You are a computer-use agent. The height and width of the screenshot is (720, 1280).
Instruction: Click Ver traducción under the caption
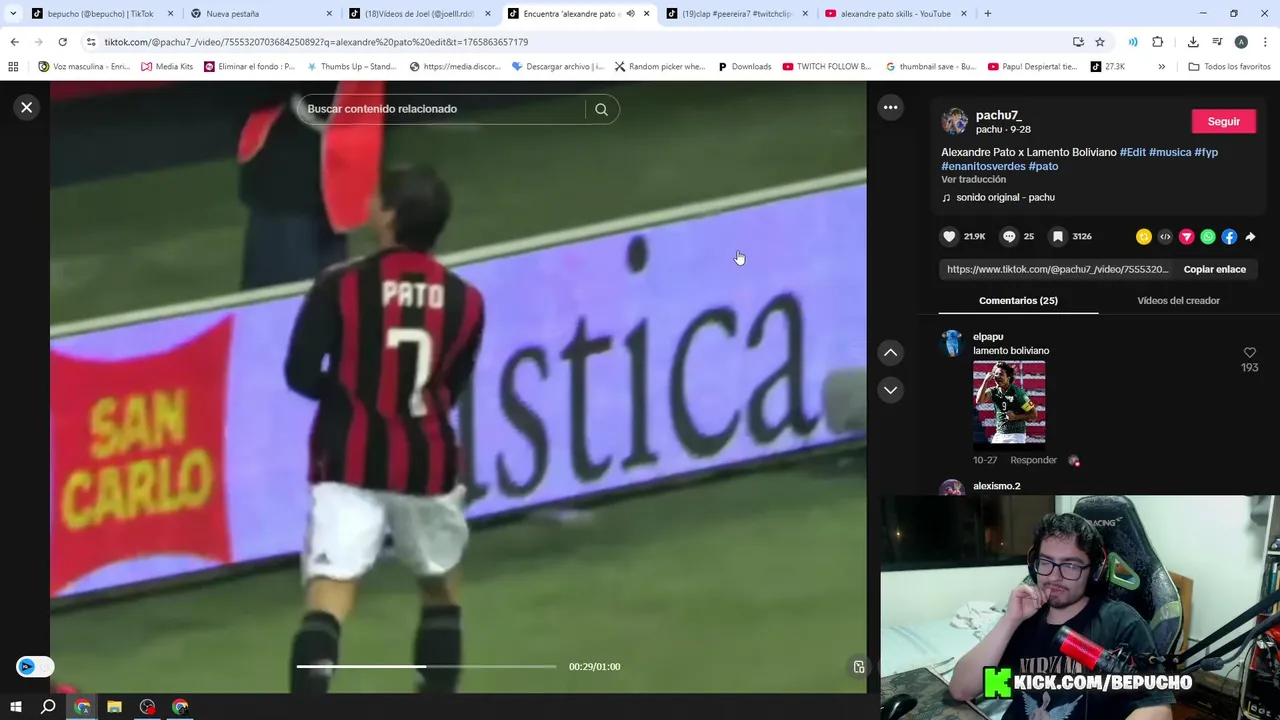tap(973, 179)
